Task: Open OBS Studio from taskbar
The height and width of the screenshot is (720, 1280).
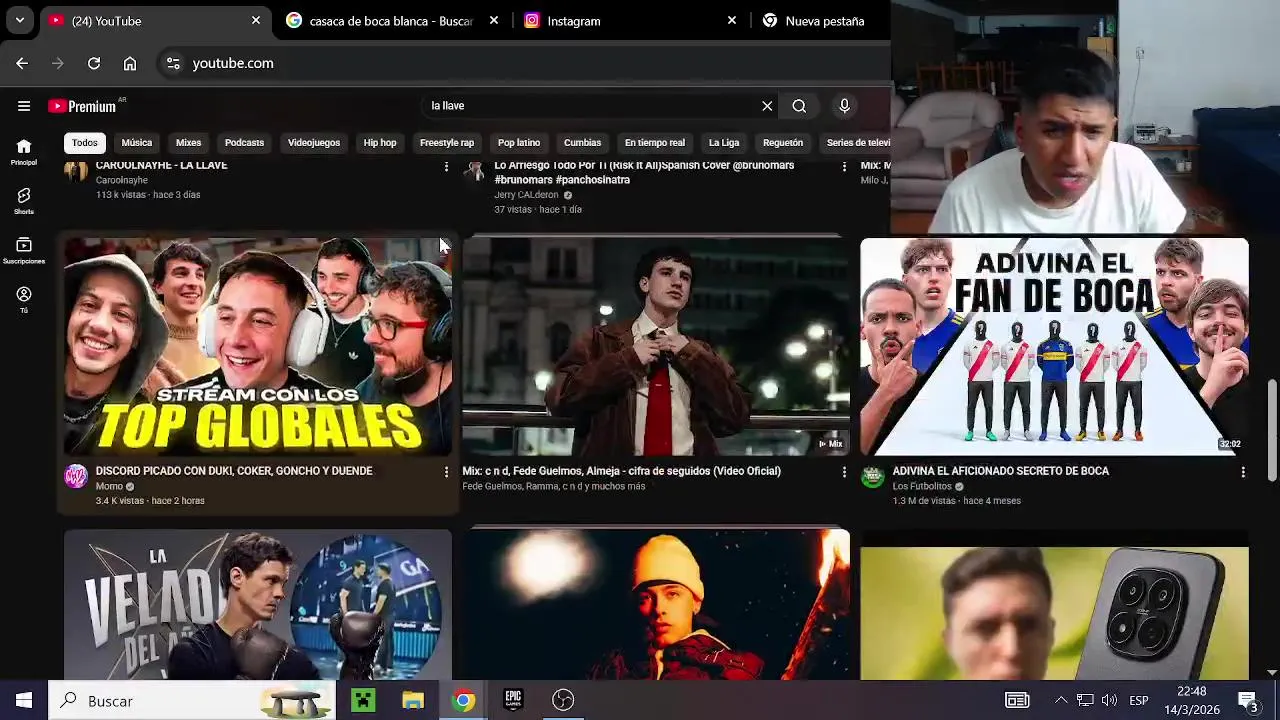Action: (x=563, y=700)
